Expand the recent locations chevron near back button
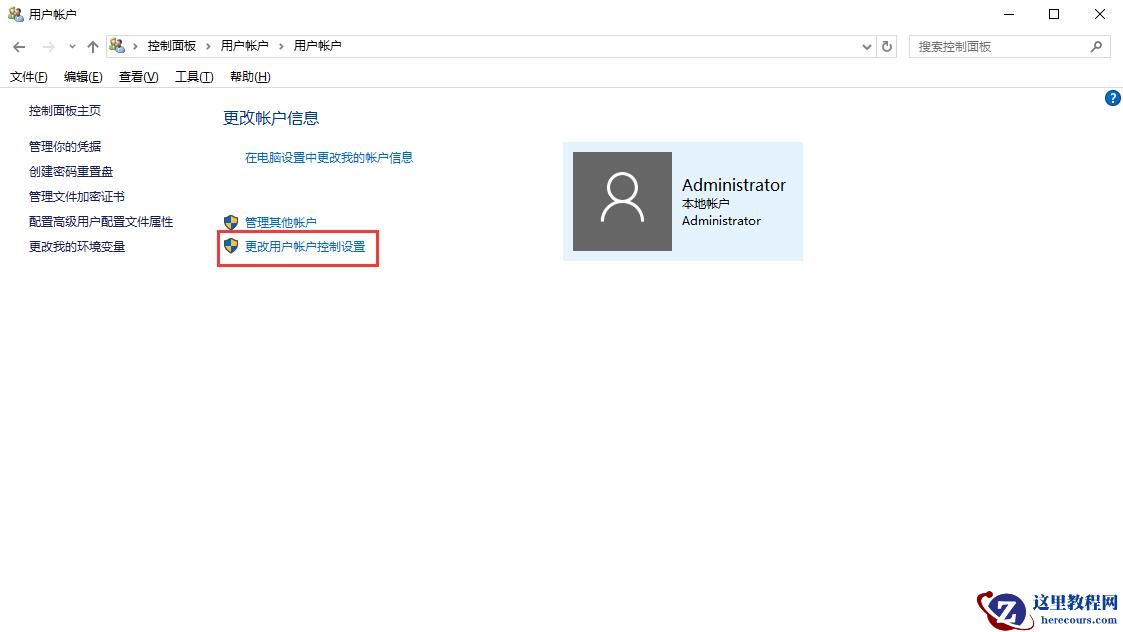 click(x=71, y=46)
